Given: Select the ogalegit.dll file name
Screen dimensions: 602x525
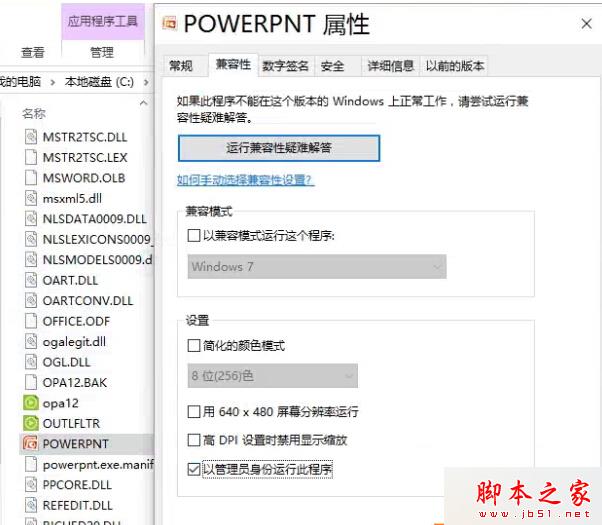Looking at the screenshot, I should click(x=74, y=341).
